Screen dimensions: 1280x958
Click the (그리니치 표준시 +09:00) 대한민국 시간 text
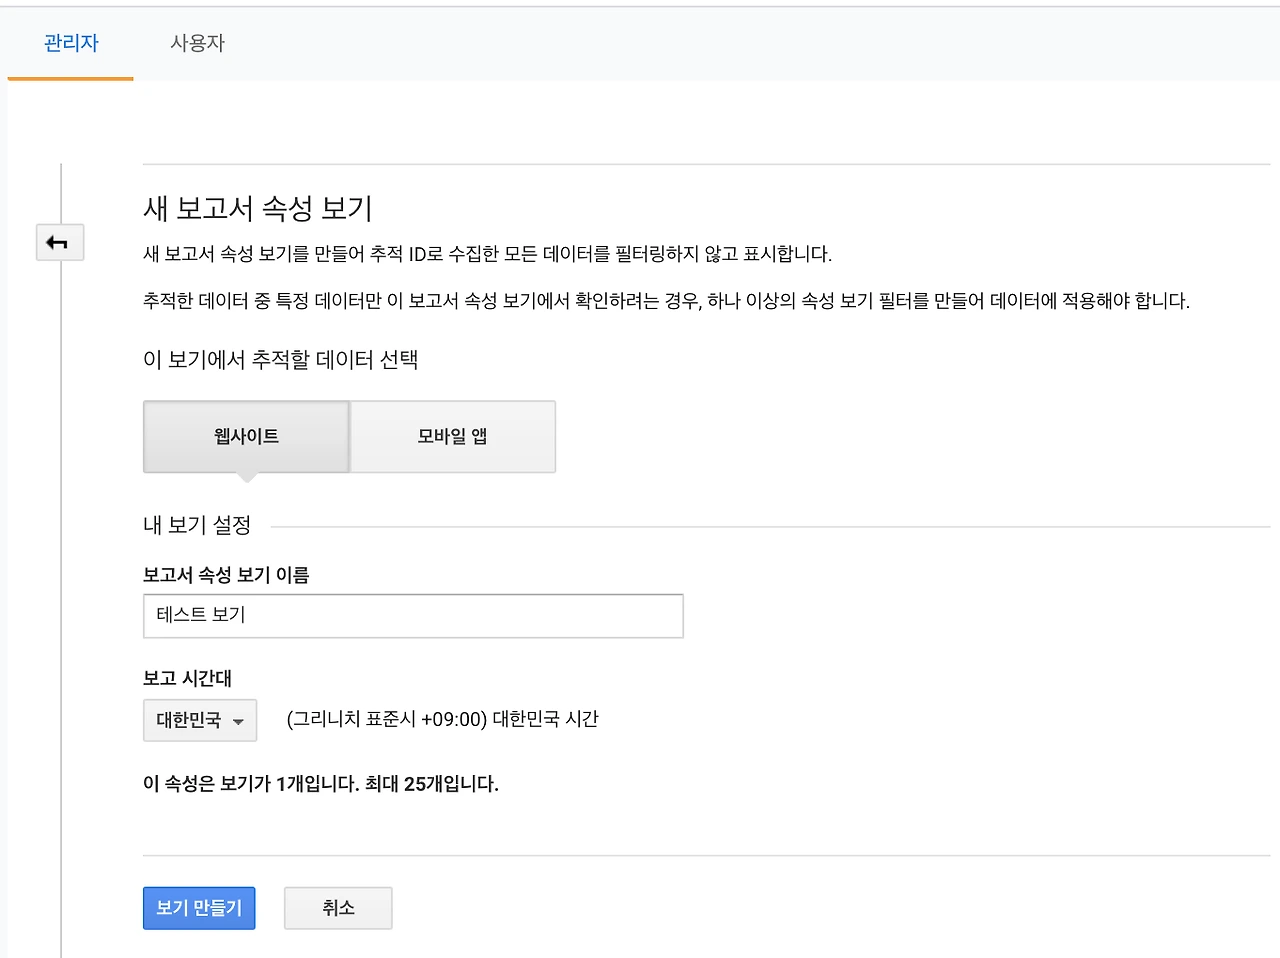(x=442, y=720)
